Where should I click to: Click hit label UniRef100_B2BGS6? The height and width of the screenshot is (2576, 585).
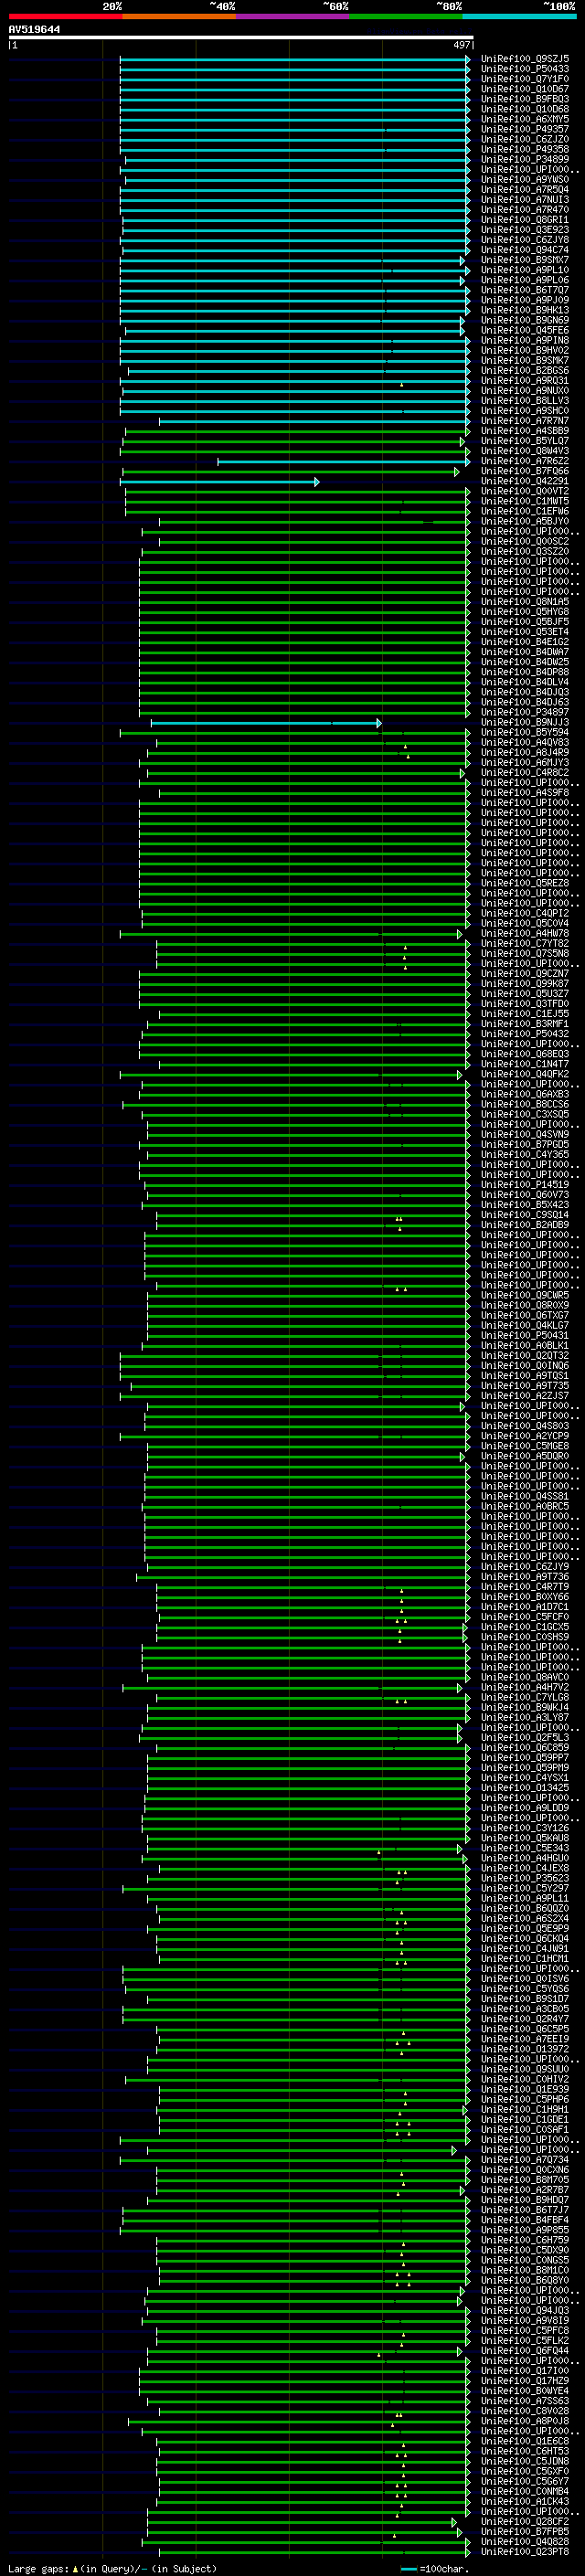525,371
